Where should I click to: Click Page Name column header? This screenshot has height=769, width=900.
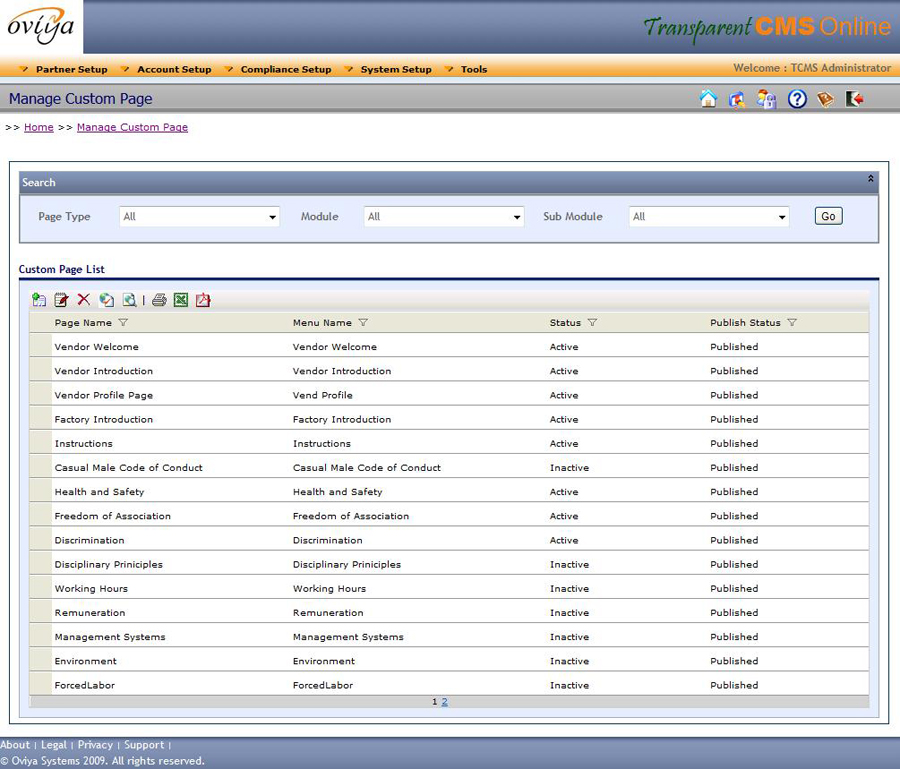click(x=83, y=323)
